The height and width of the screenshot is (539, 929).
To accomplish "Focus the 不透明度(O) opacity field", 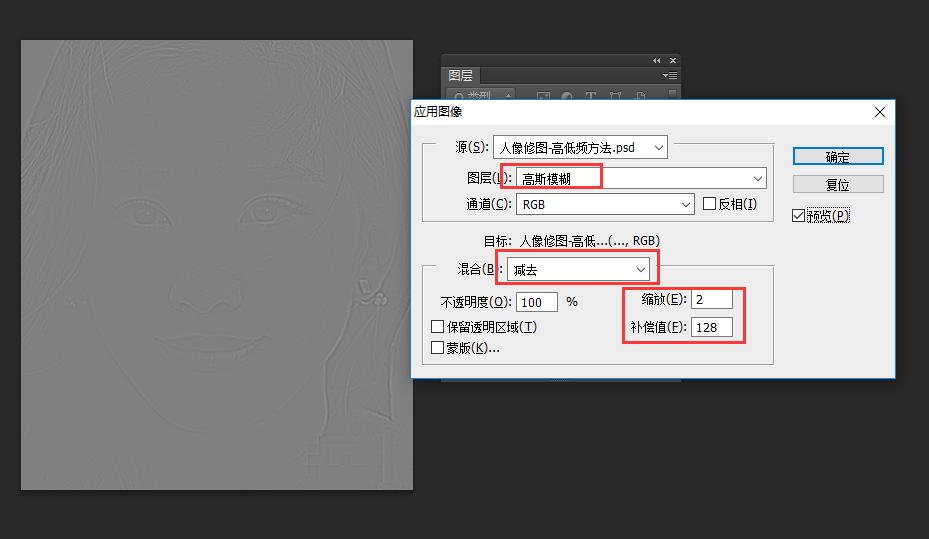I will click(537, 302).
